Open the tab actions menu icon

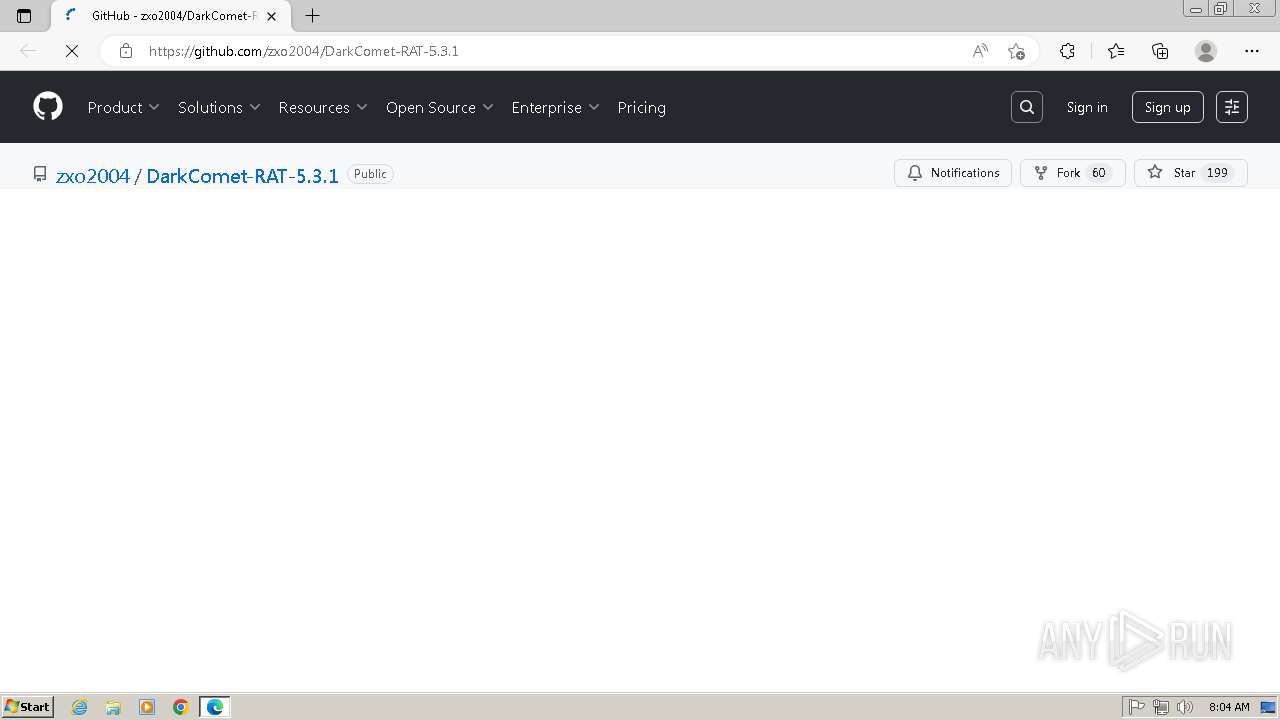[x=24, y=16]
